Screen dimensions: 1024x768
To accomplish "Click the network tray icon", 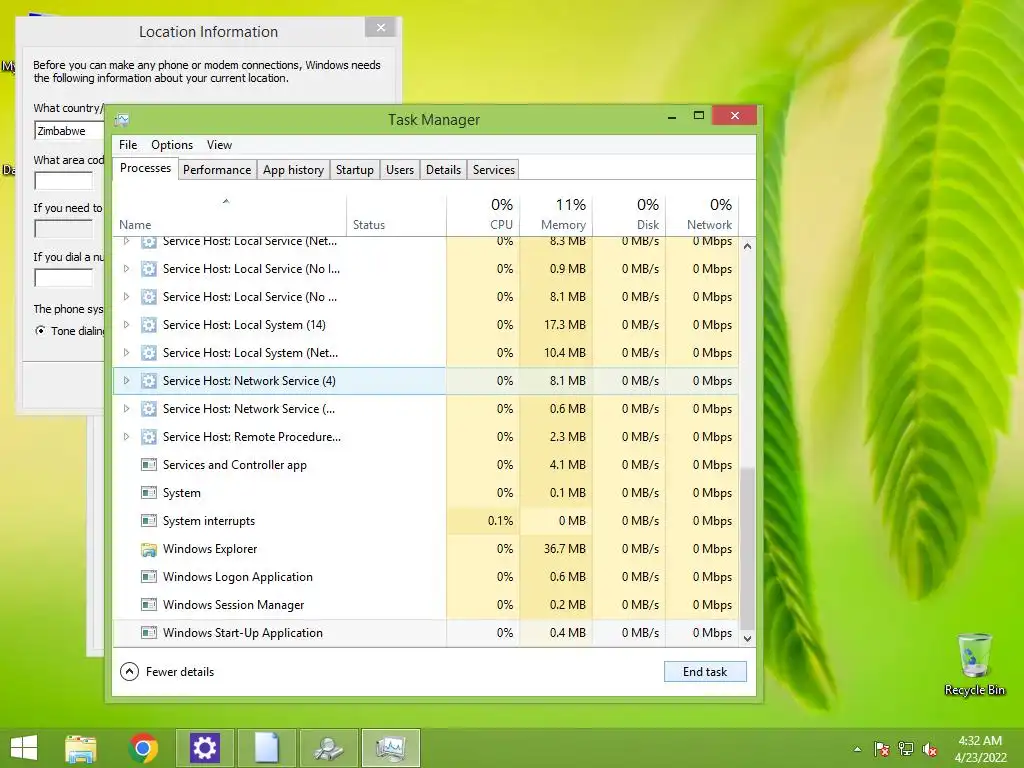I will click(906, 749).
